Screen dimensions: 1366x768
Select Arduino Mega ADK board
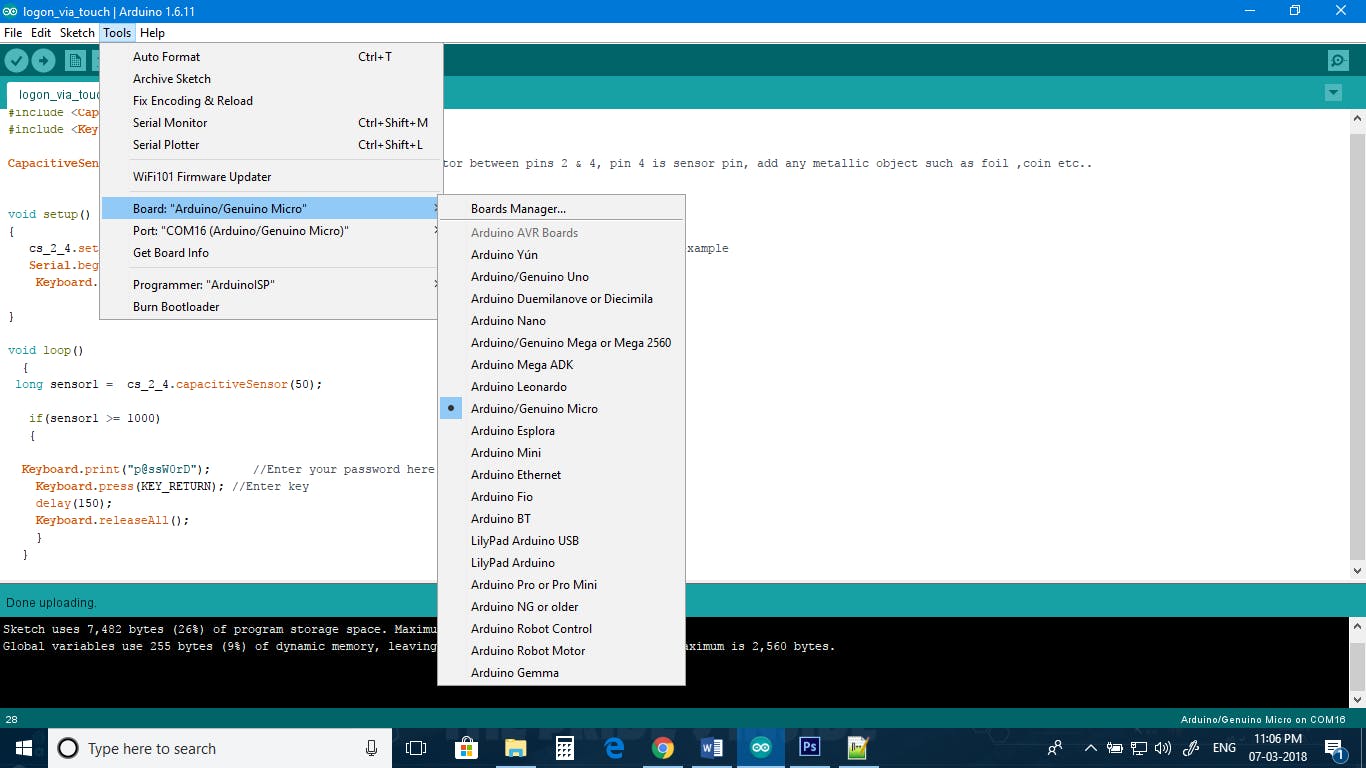pos(561,365)
